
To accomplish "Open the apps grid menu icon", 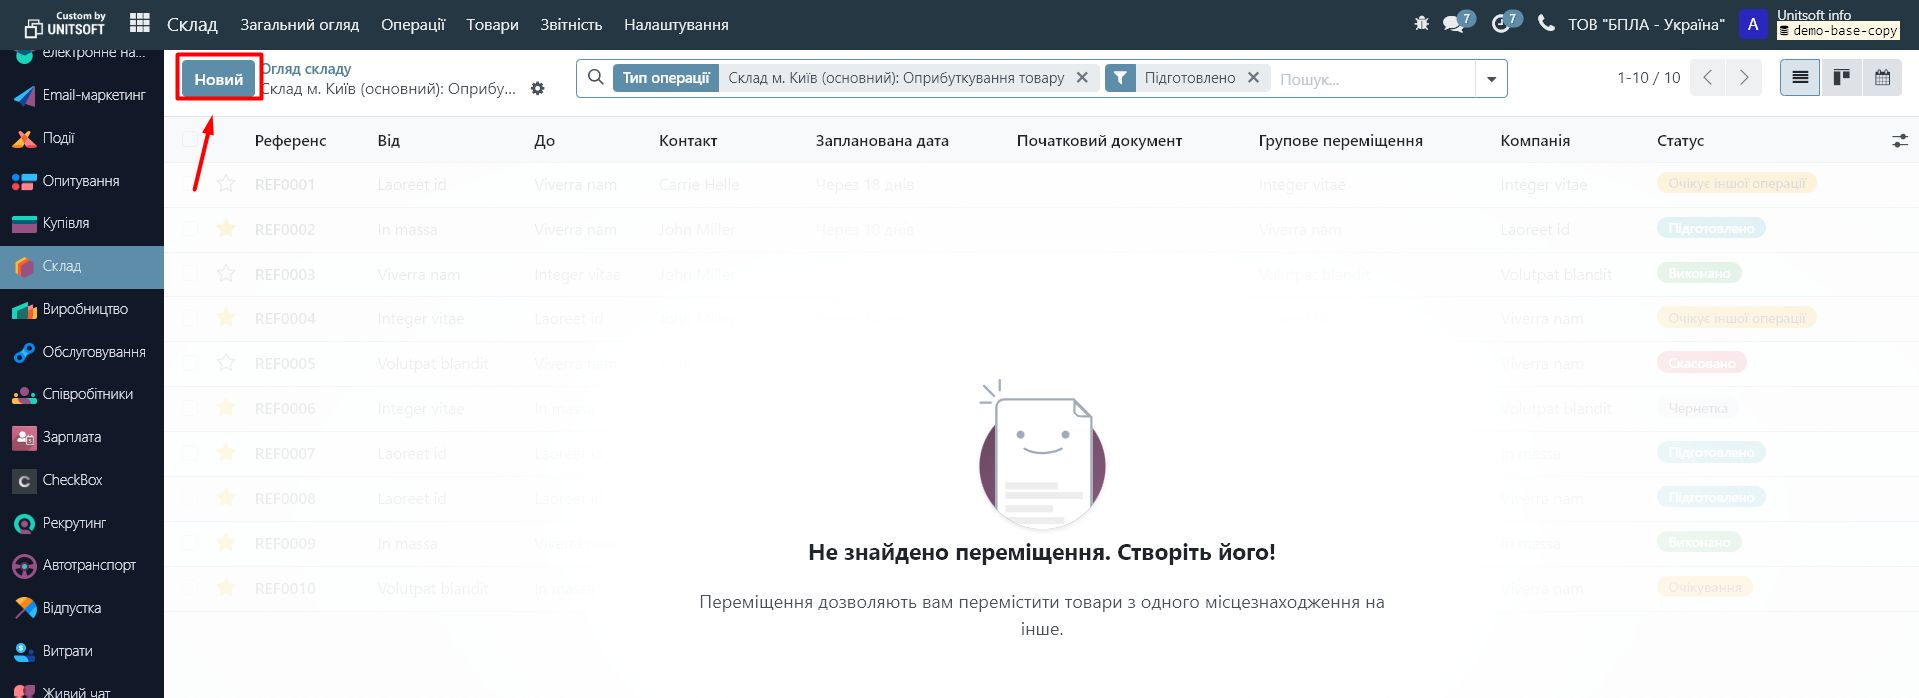I will 140,23.
